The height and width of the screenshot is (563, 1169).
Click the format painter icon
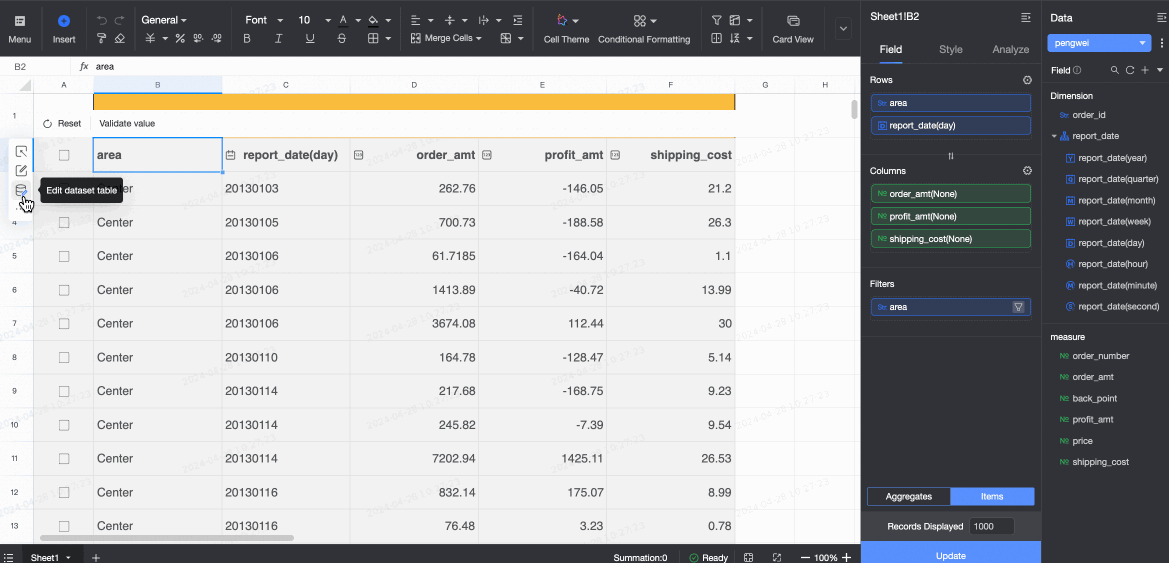pos(102,39)
